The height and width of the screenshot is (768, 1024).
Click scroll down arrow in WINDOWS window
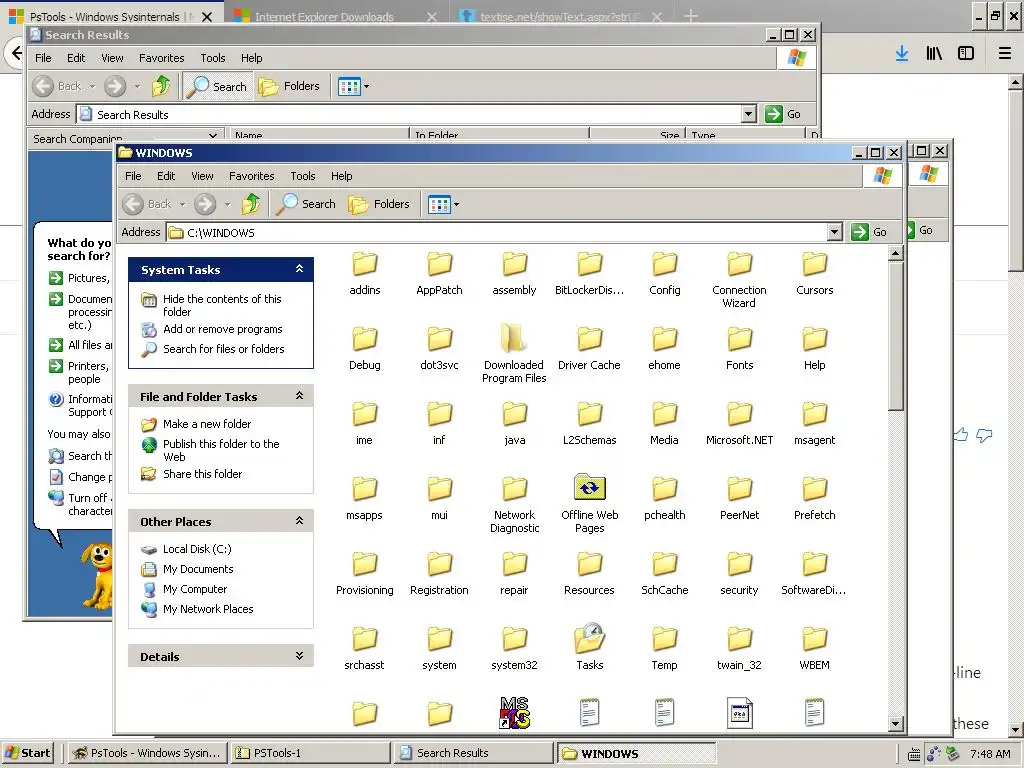coord(895,723)
